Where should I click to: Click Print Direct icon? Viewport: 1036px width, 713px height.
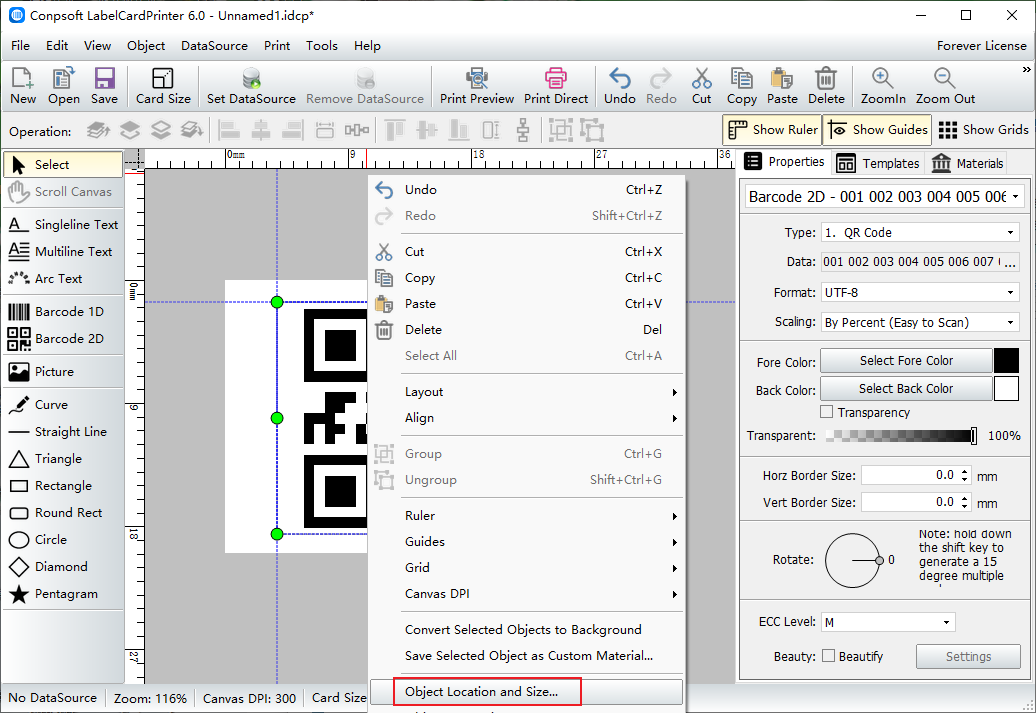tap(556, 86)
